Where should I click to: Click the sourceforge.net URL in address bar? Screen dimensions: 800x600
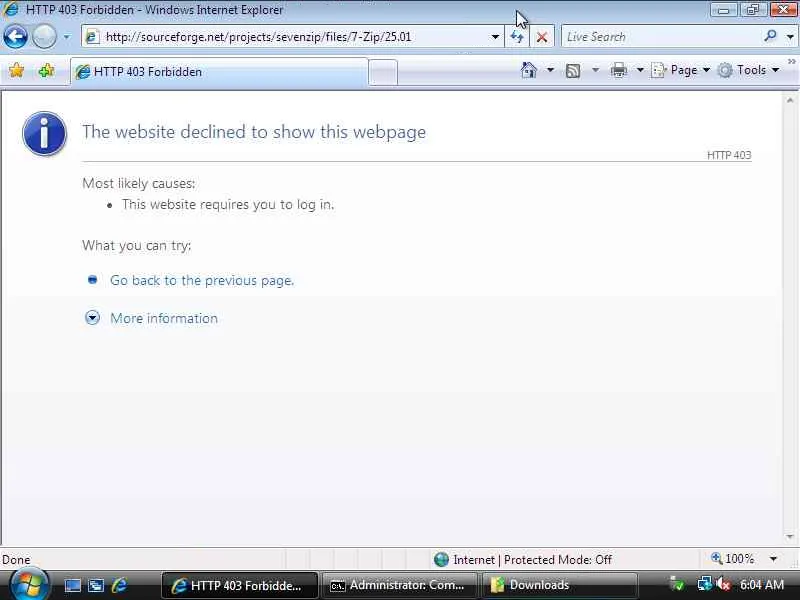point(258,37)
